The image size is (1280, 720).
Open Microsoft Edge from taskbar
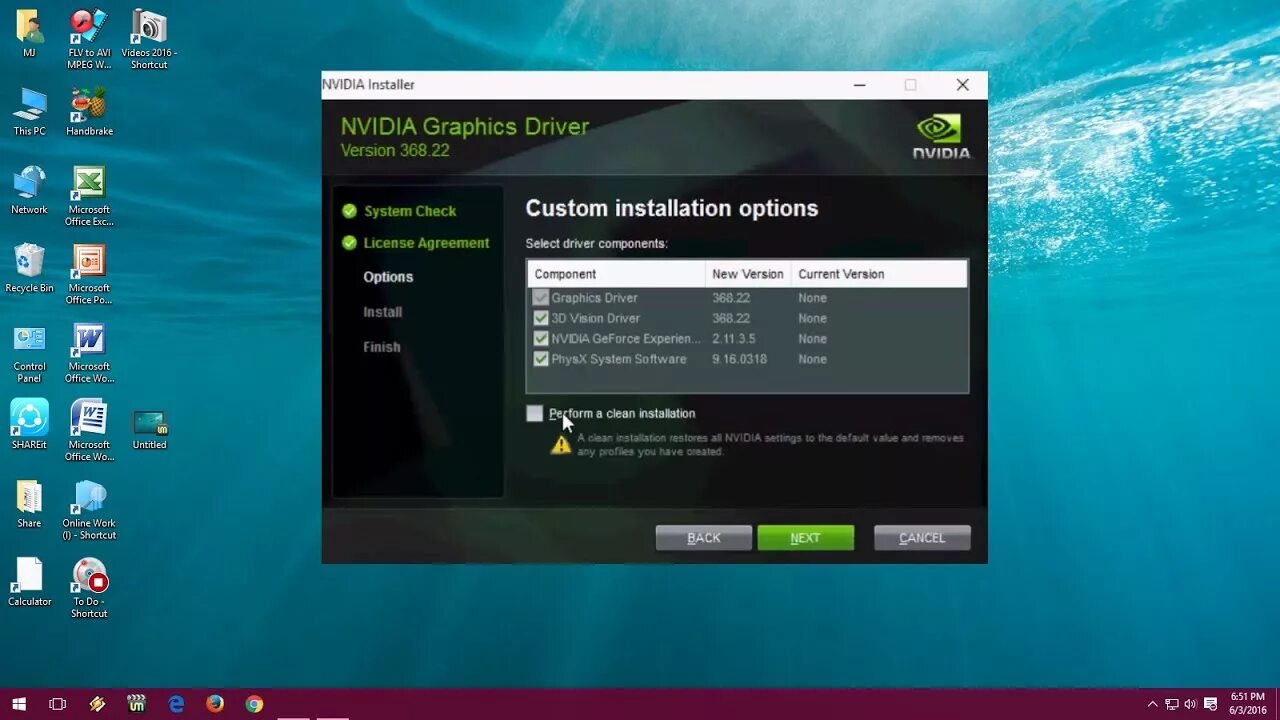pyautogui.click(x=176, y=704)
